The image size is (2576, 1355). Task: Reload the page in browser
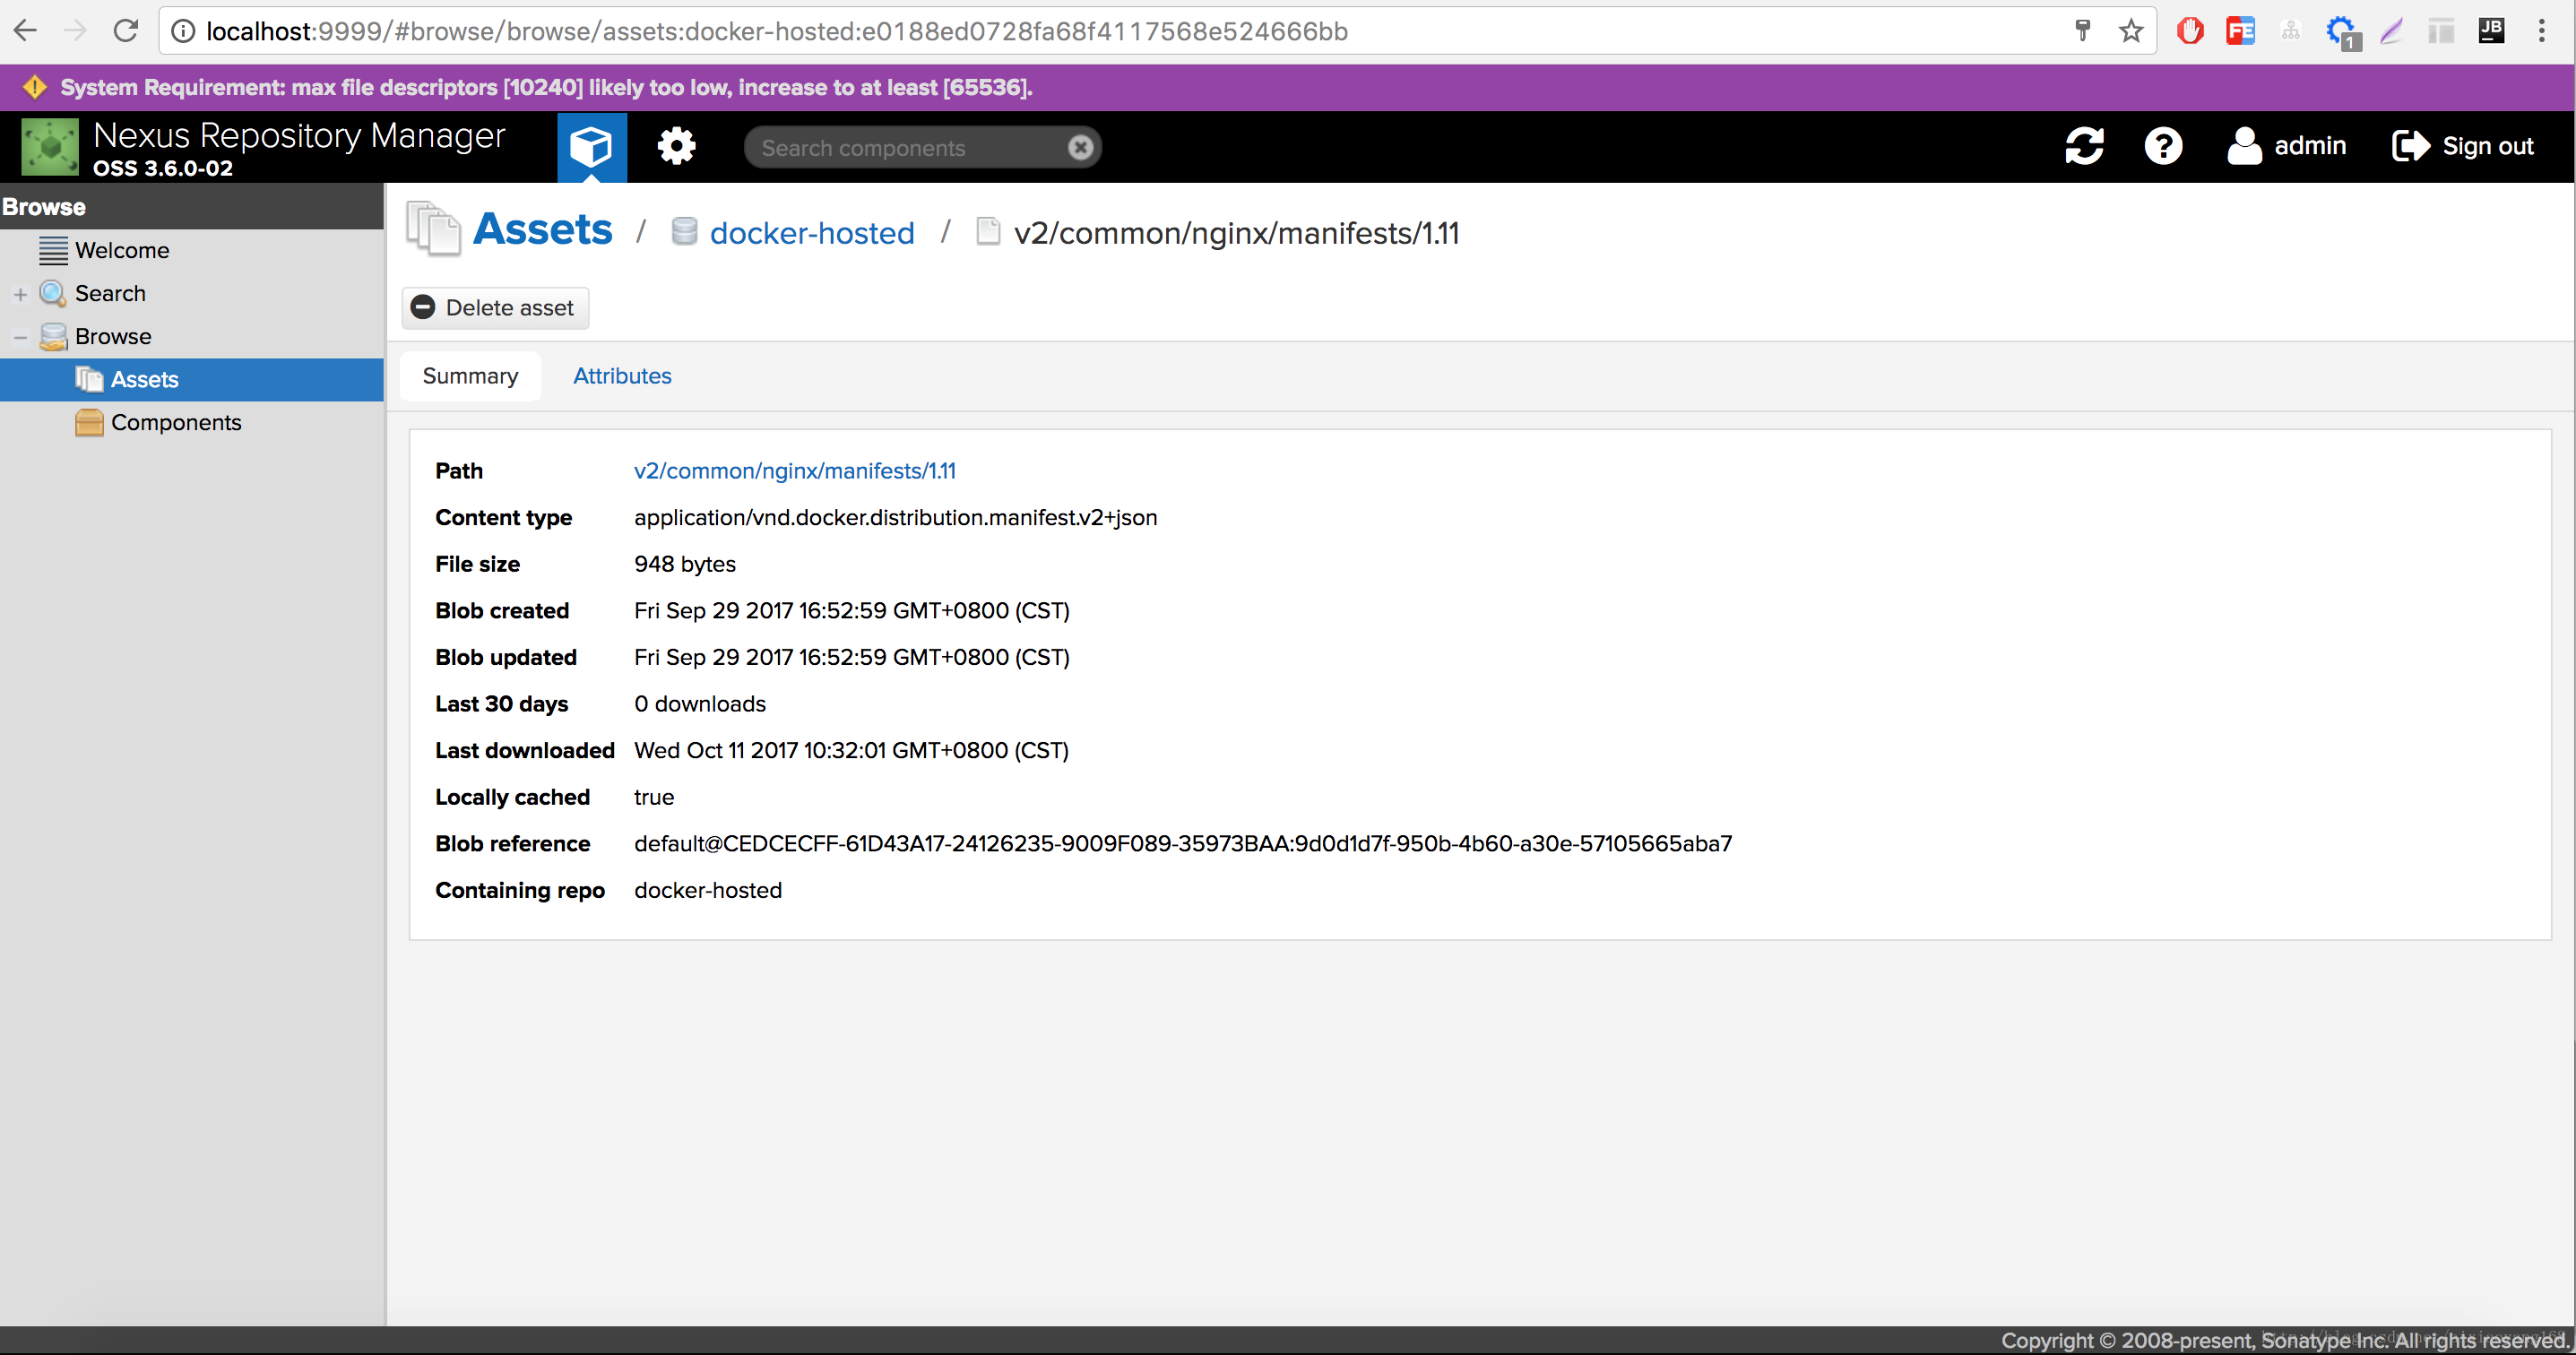pos(126,31)
